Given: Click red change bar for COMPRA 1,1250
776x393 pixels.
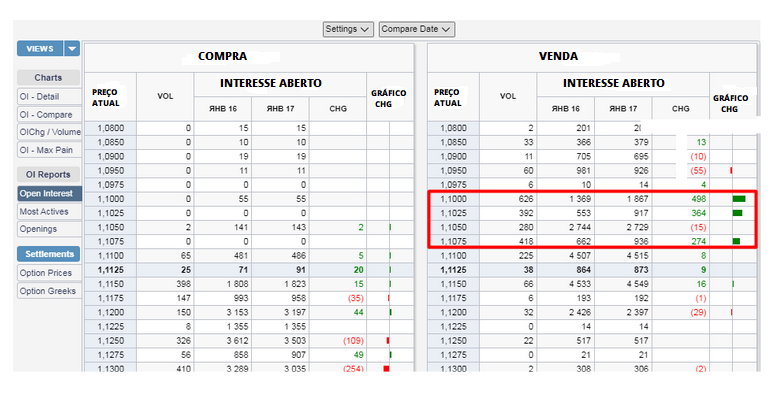Looking at the screenshot, I should pos(388,341).
